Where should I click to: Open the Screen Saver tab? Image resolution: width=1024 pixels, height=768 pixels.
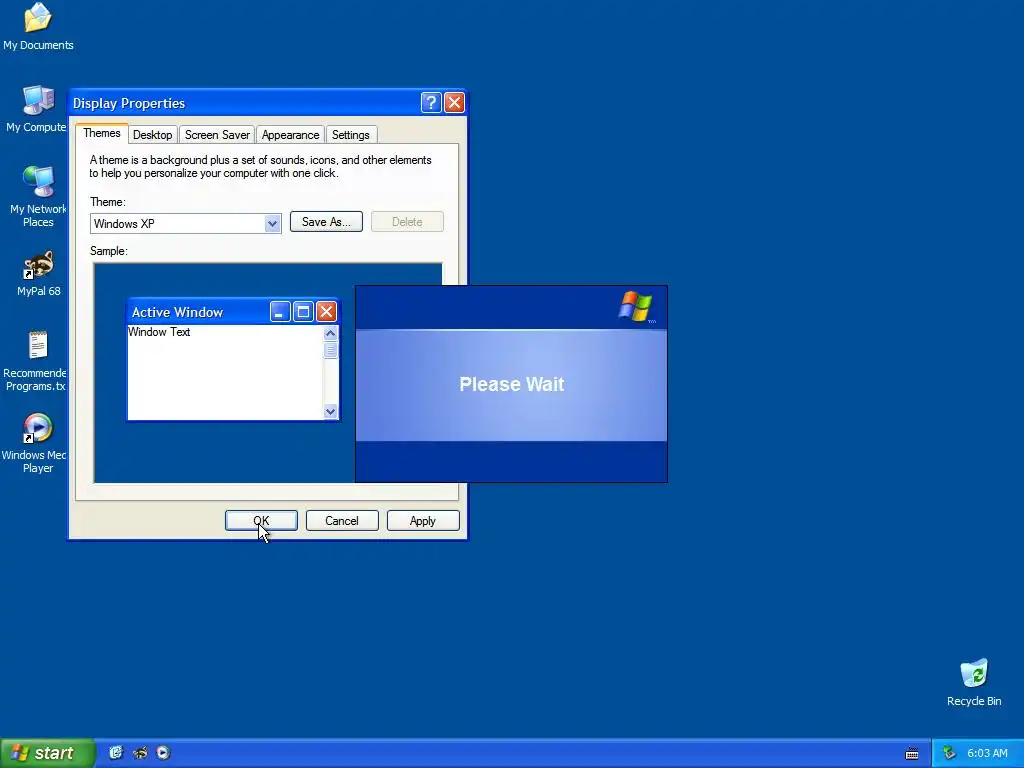tap(217, 135)
